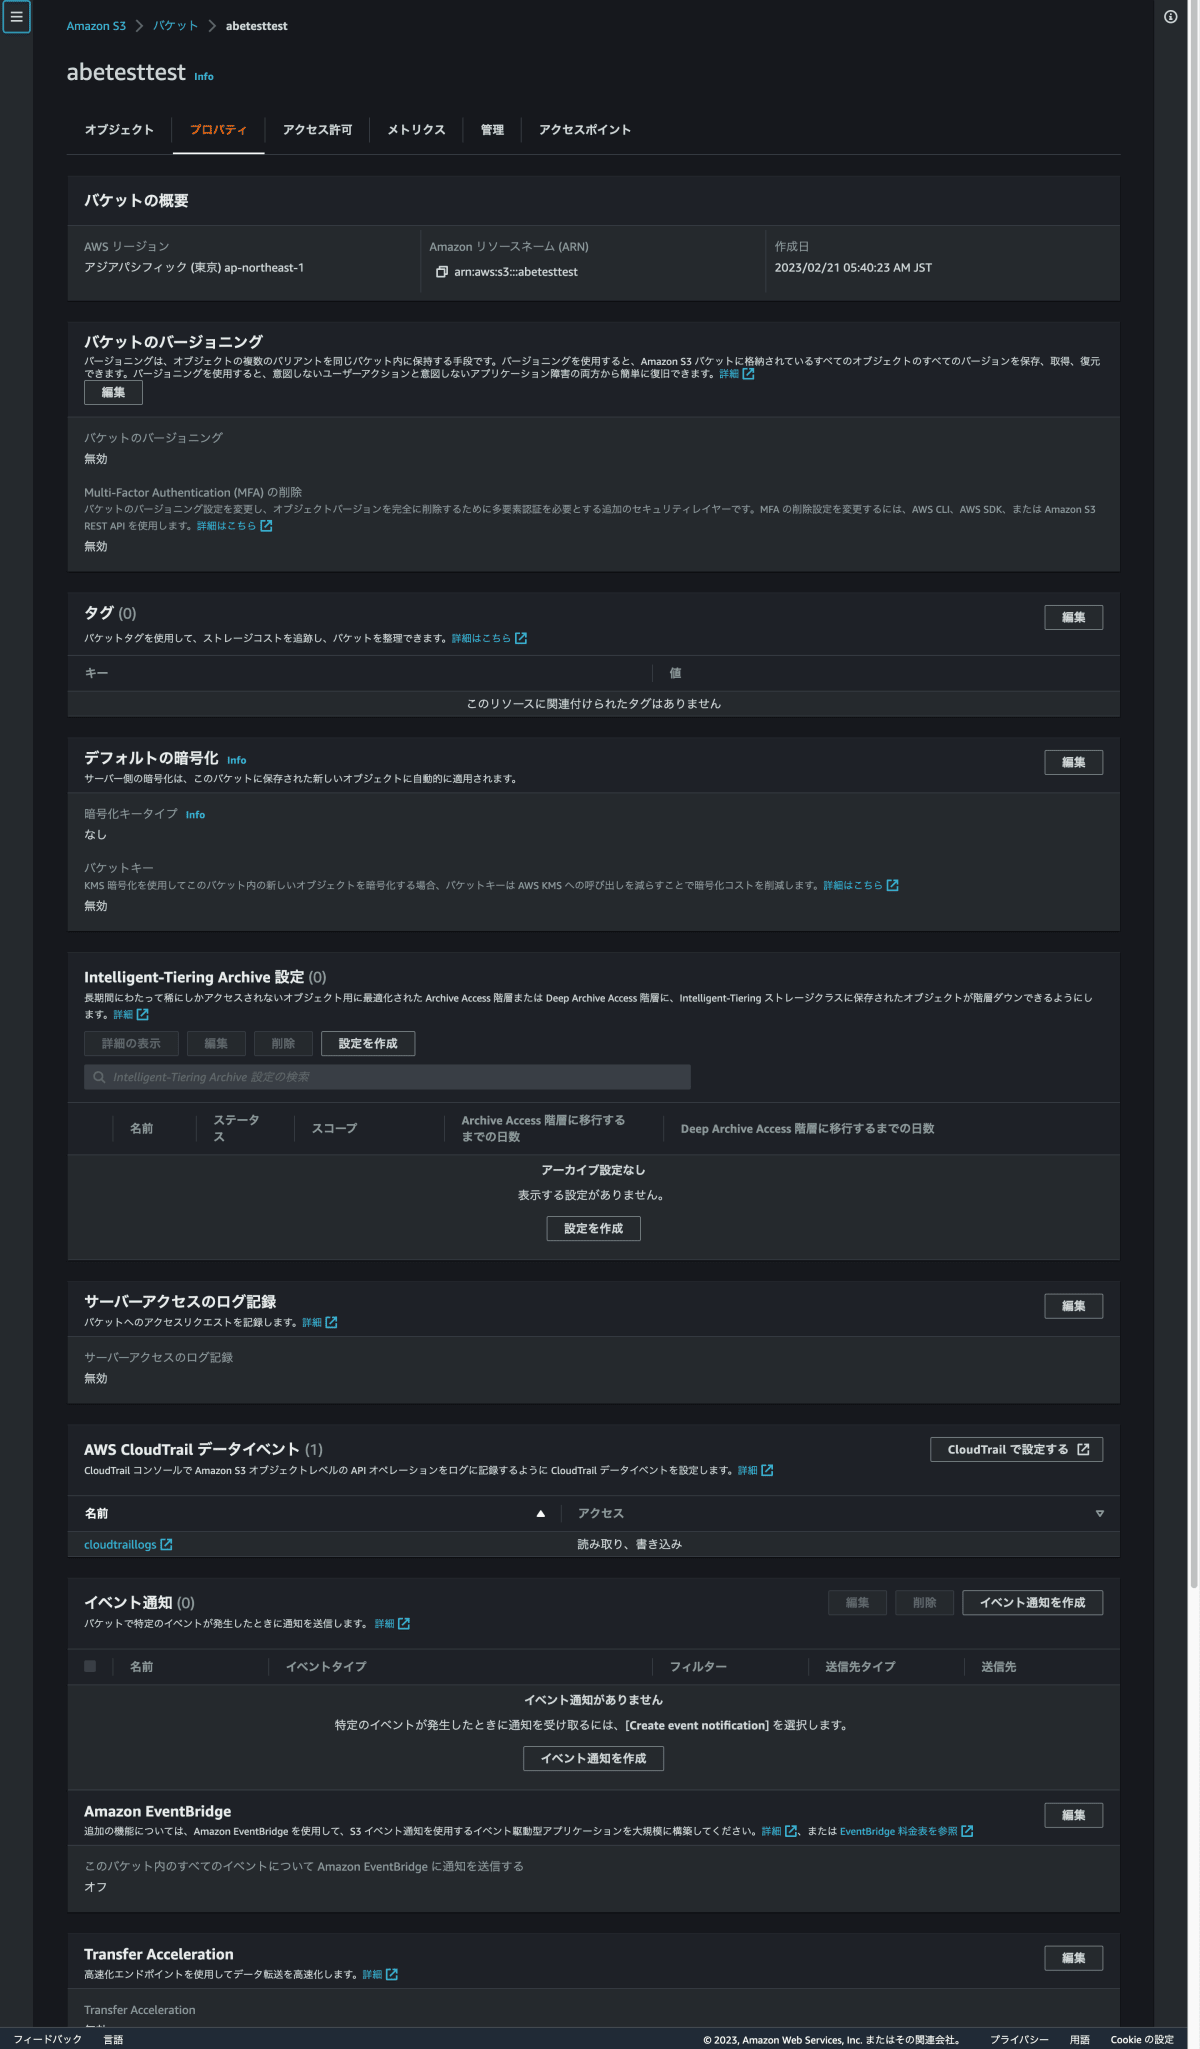Open the アクセス許可 tab
Screen dimensions: 1200x2049
coord(317,130)
